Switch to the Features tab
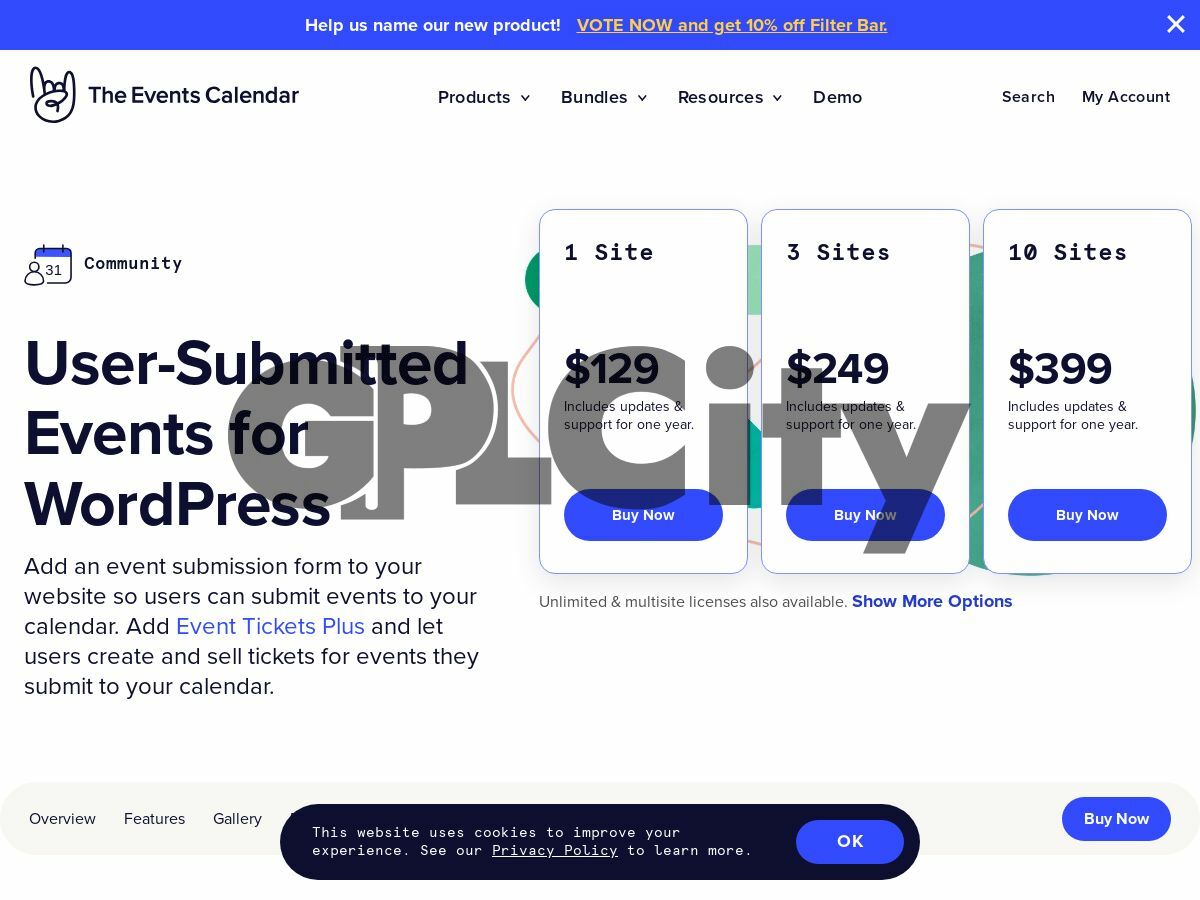The height and width of the screenshot is (900, 1200). click(x=154, y=819)
